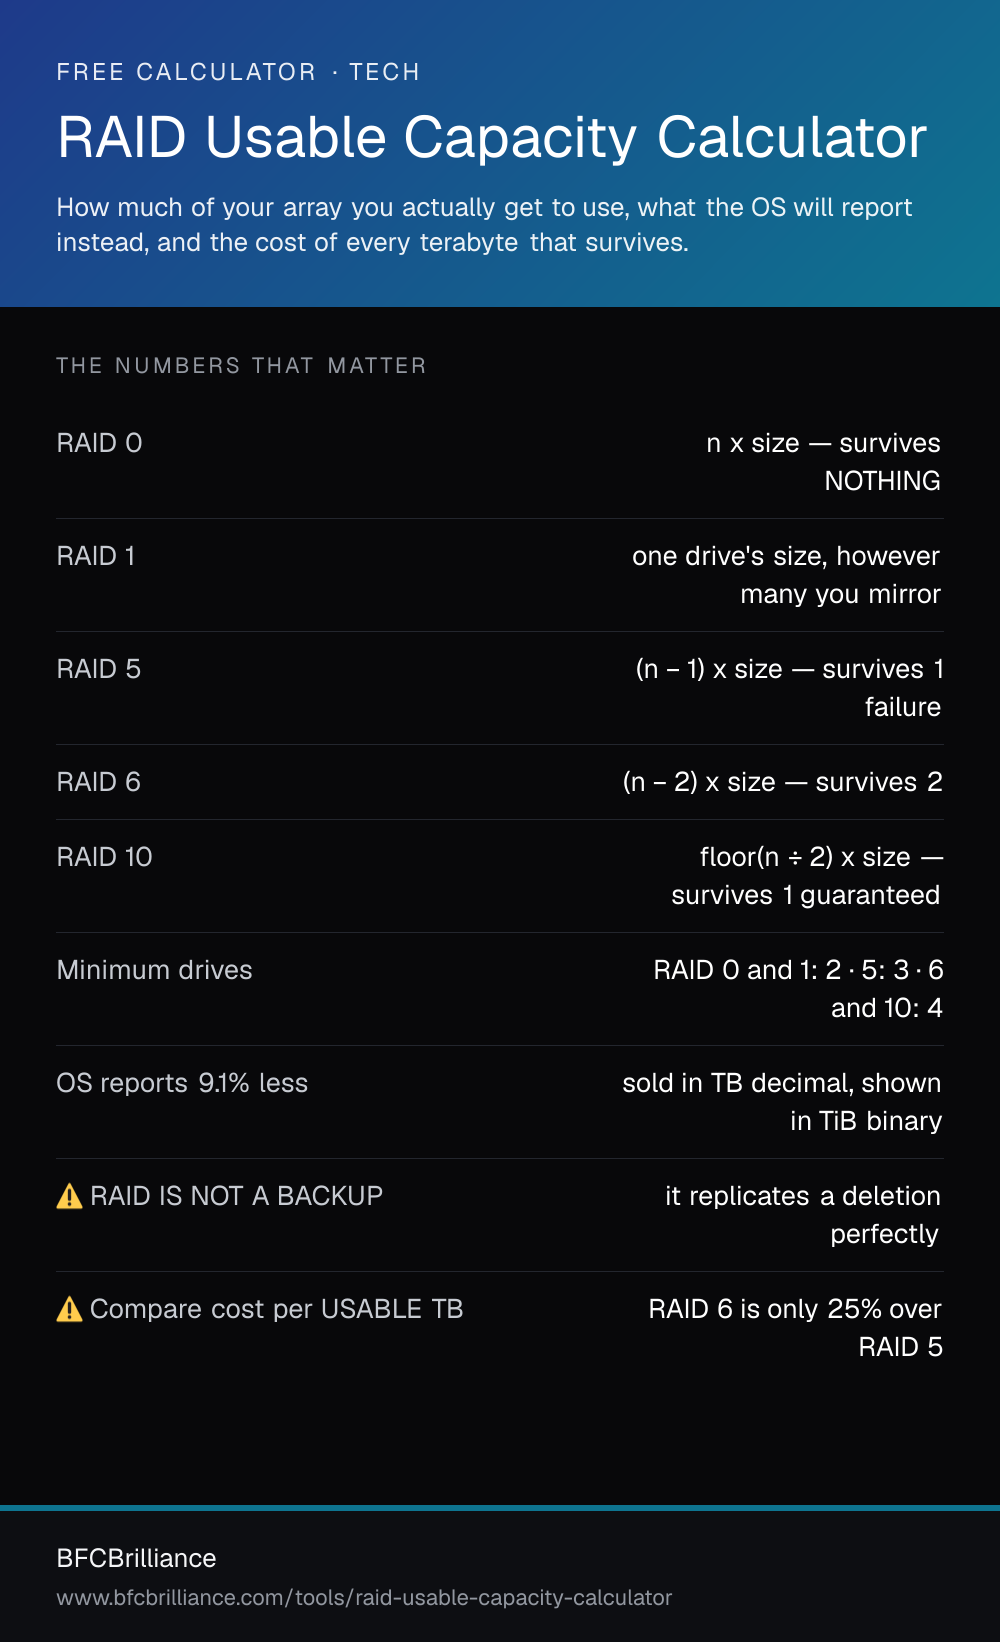
Task: Select the RAID Usable Capacity Calculator title
Action: coord(492,137)
